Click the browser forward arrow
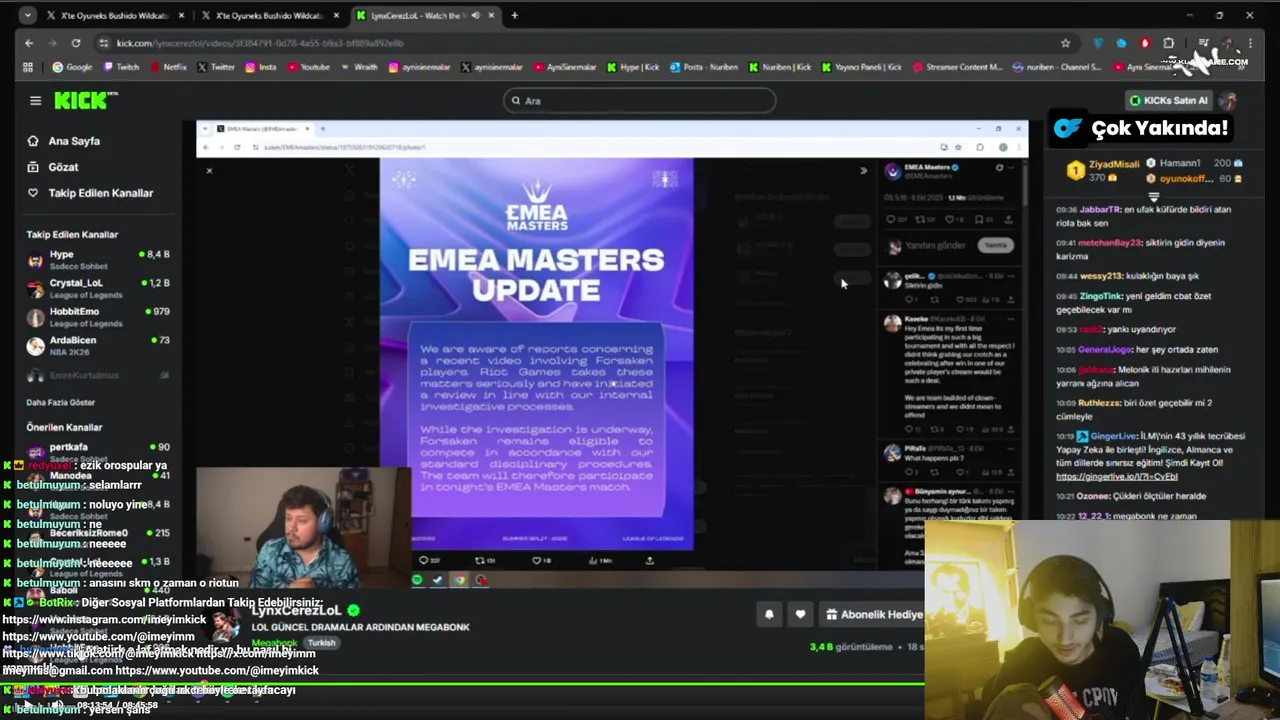This screenshot has width=1280, height=720. click(x=52, y=43)
